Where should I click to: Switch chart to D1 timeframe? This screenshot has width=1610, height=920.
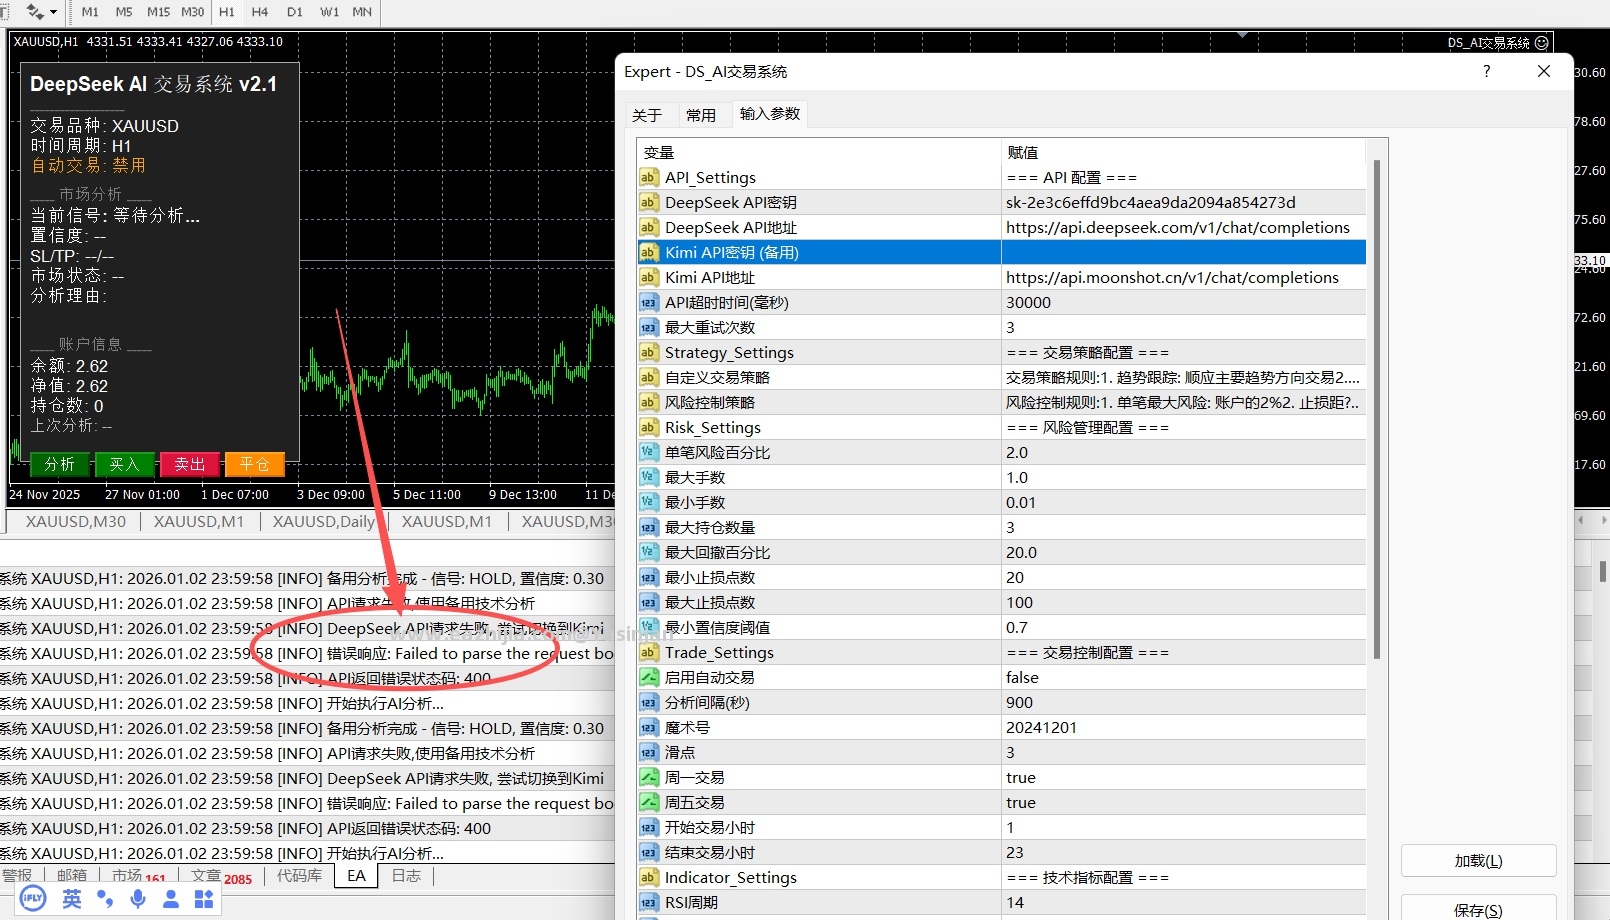294,12
